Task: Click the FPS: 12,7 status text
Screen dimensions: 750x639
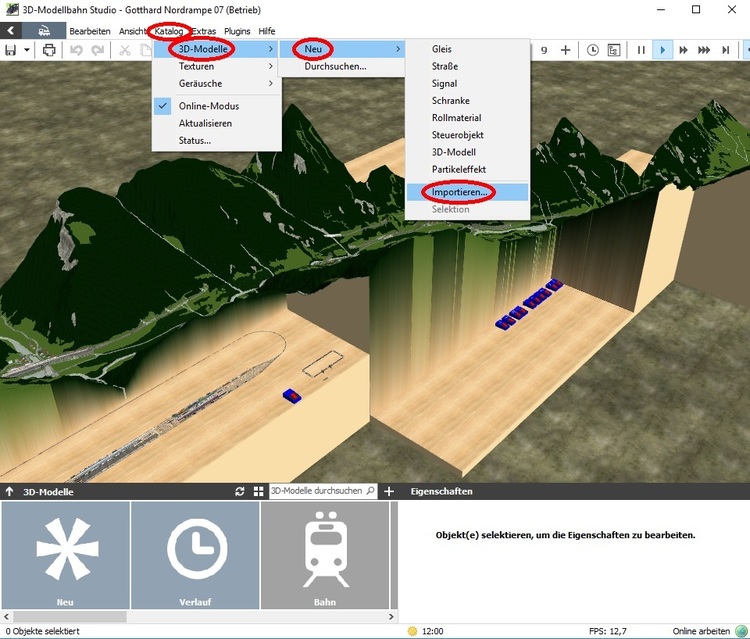Action: pyautogui.click(x=608, y=631)
